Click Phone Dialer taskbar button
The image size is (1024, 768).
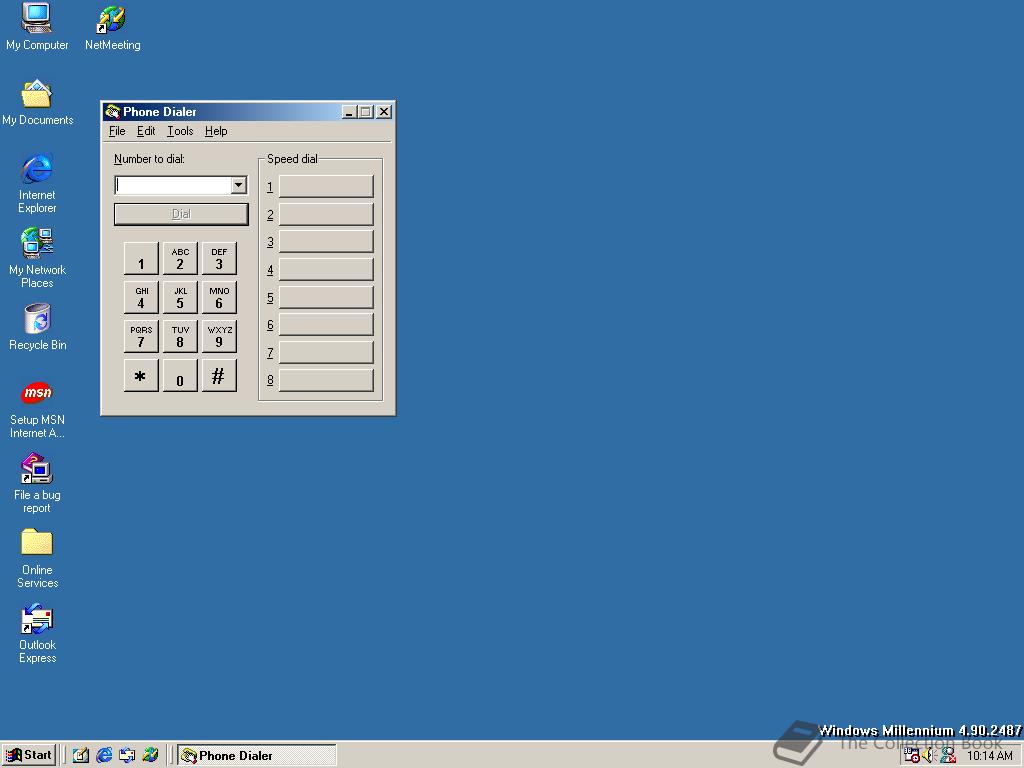(x=257, y=755)
